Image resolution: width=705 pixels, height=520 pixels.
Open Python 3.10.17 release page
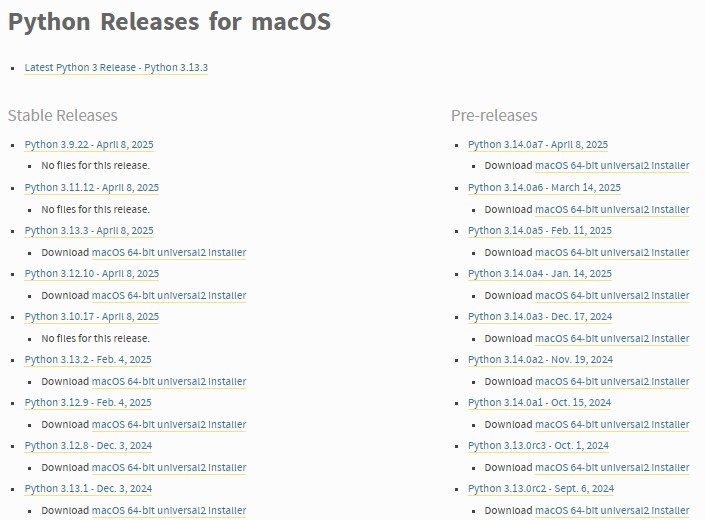(91, 317)
